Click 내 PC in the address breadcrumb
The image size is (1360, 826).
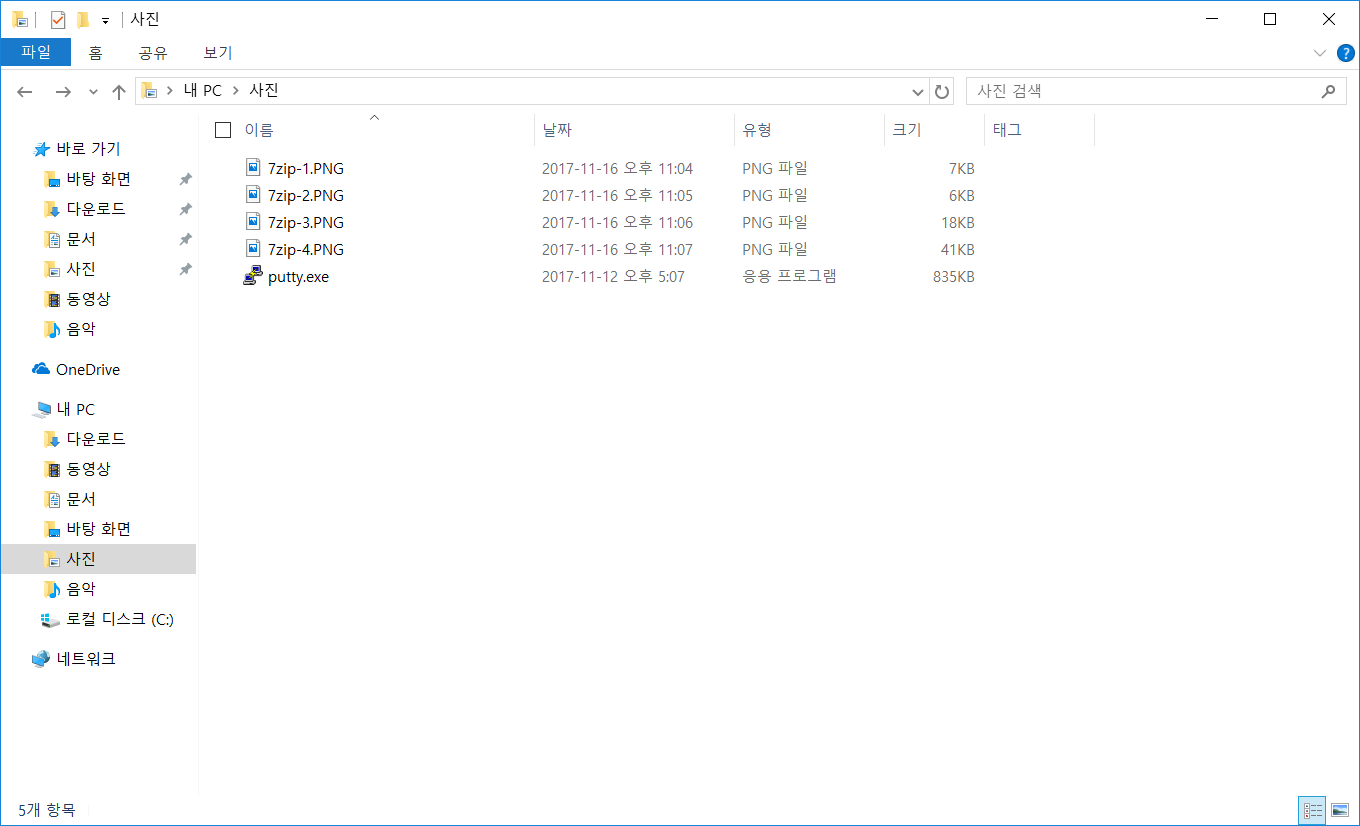203,91
